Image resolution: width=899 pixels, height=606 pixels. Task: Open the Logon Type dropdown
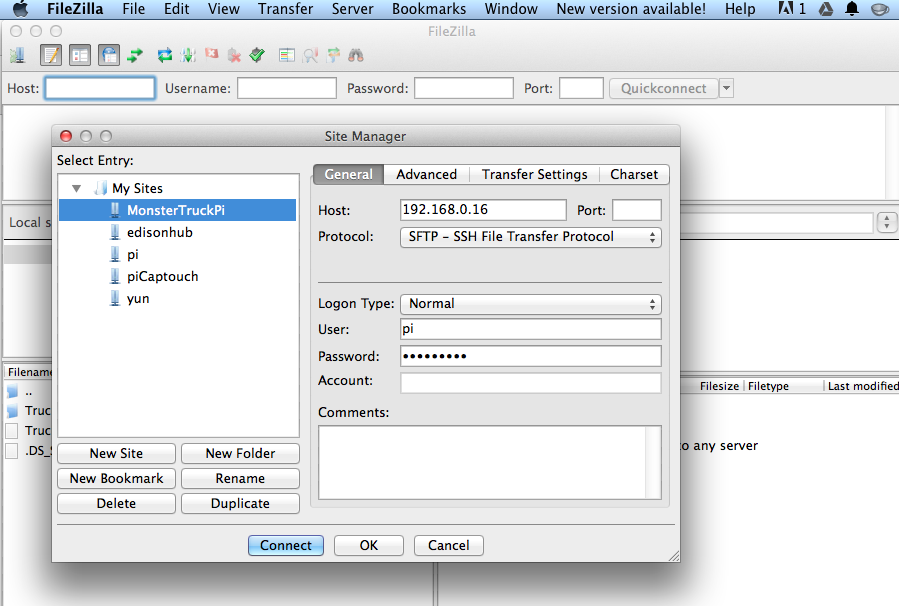point(530,304)
